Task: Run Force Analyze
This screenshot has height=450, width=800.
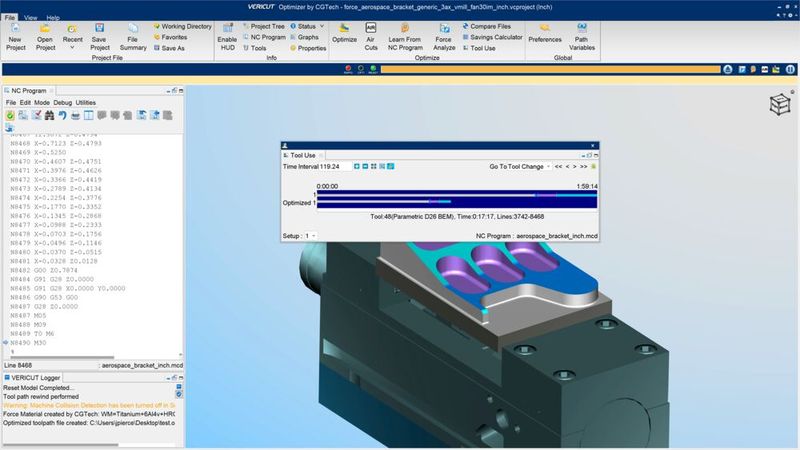Action: click(x=444, y=37)
